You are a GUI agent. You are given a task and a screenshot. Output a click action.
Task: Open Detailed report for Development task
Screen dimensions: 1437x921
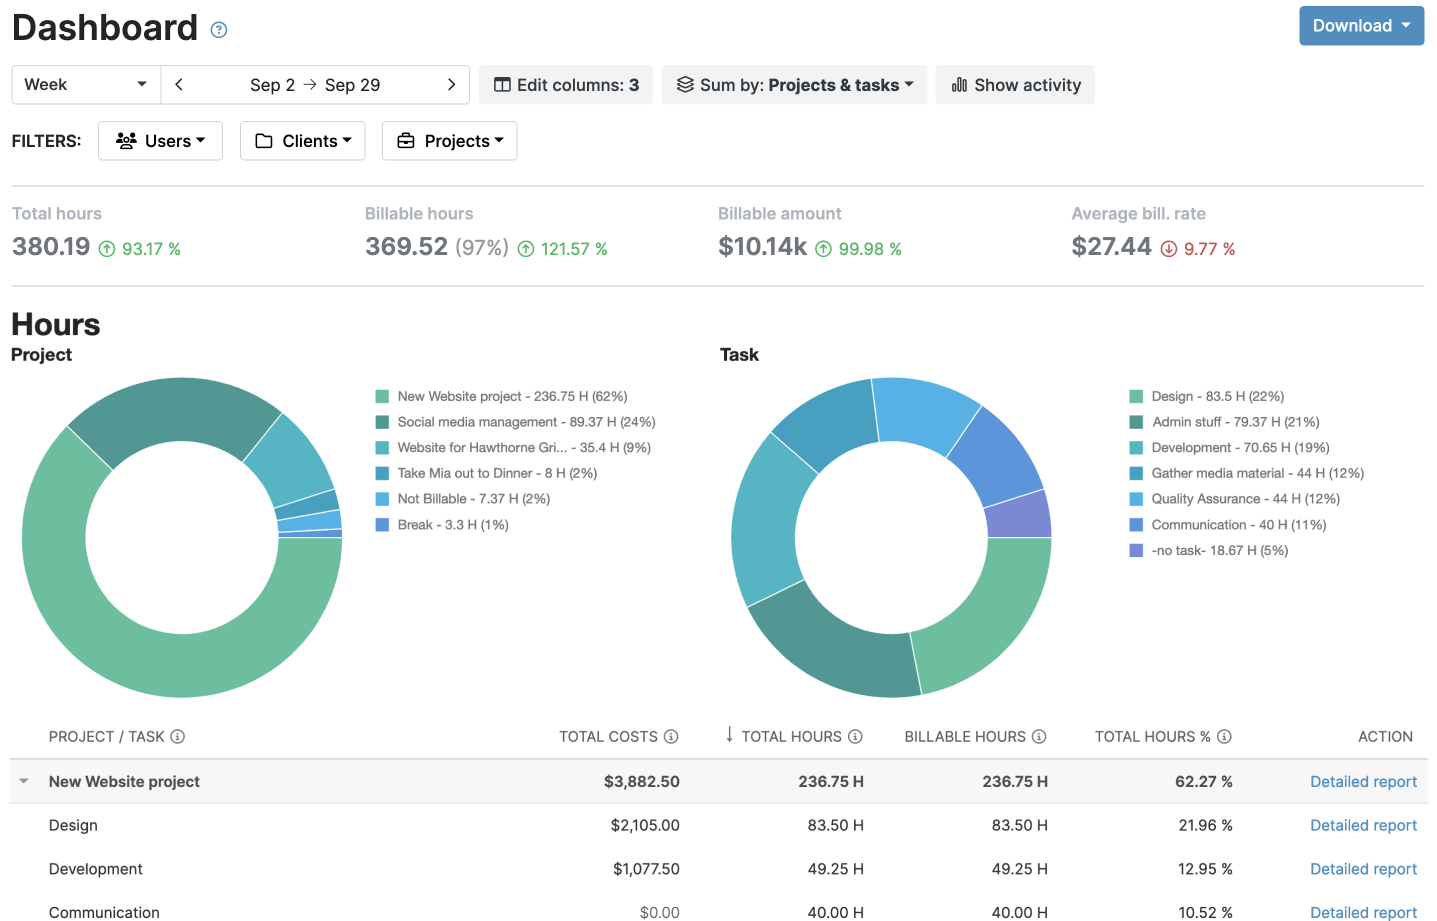pos(1364,870)
